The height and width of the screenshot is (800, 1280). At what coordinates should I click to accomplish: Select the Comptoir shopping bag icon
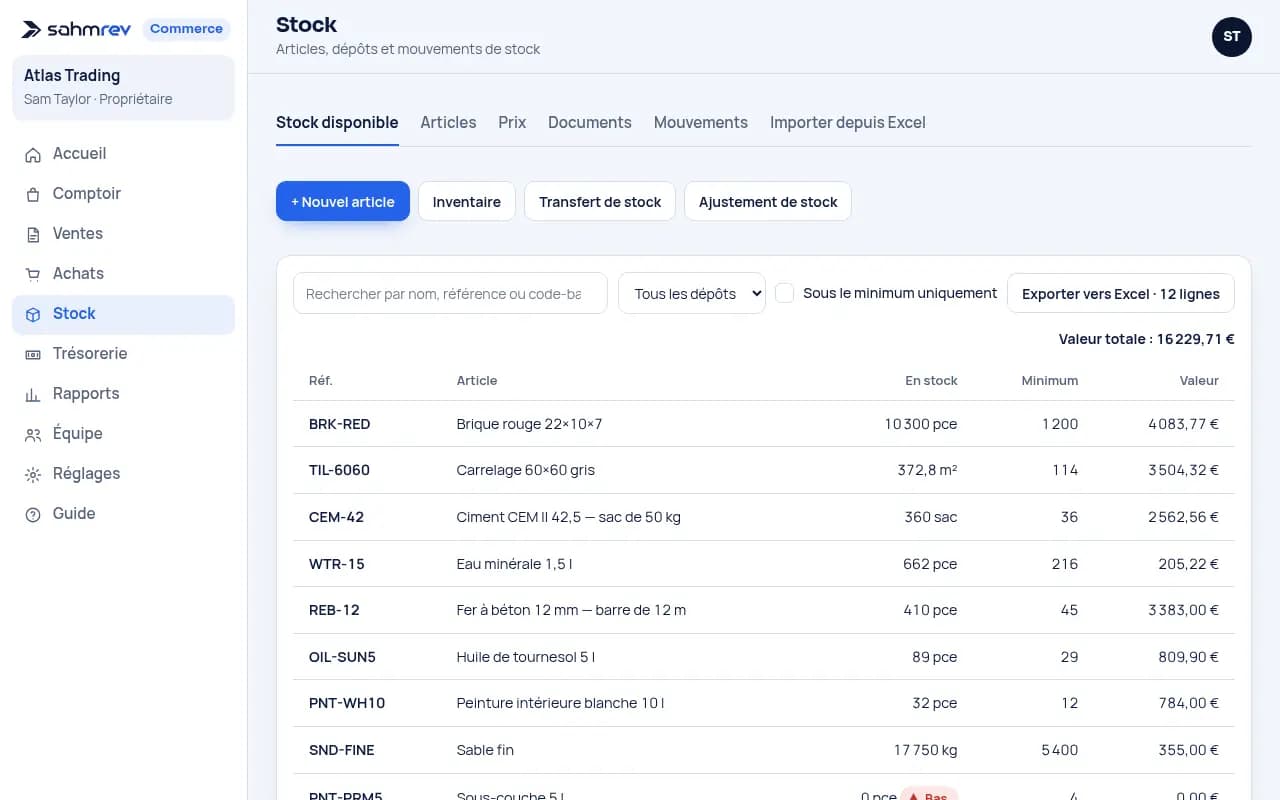(33, 194)
